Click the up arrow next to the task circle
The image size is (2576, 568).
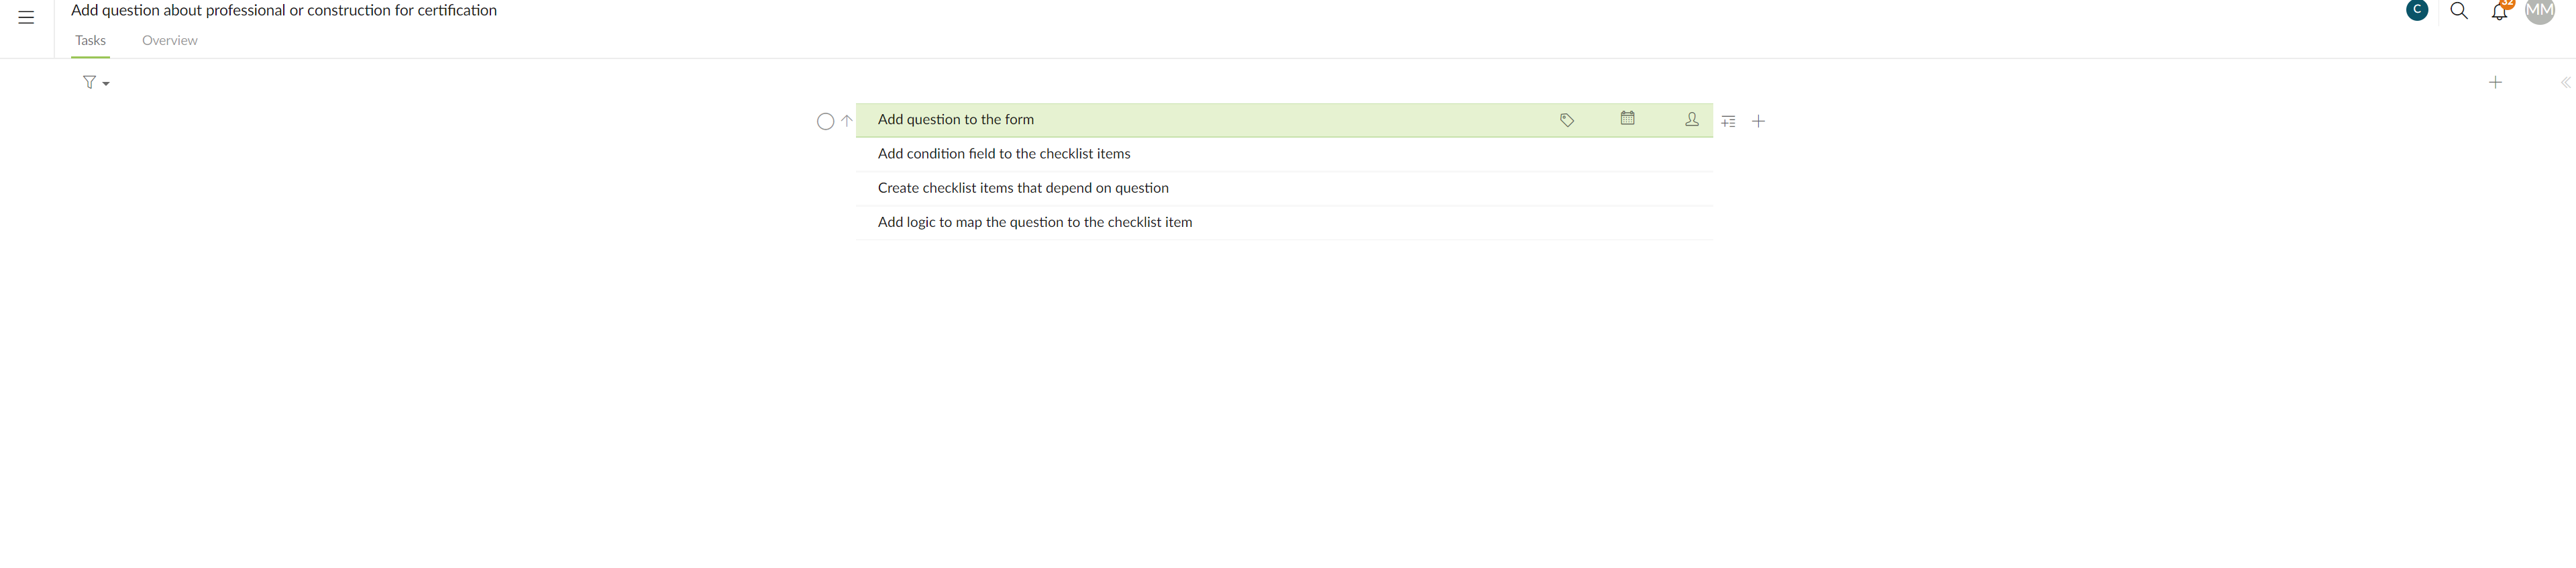847,121
